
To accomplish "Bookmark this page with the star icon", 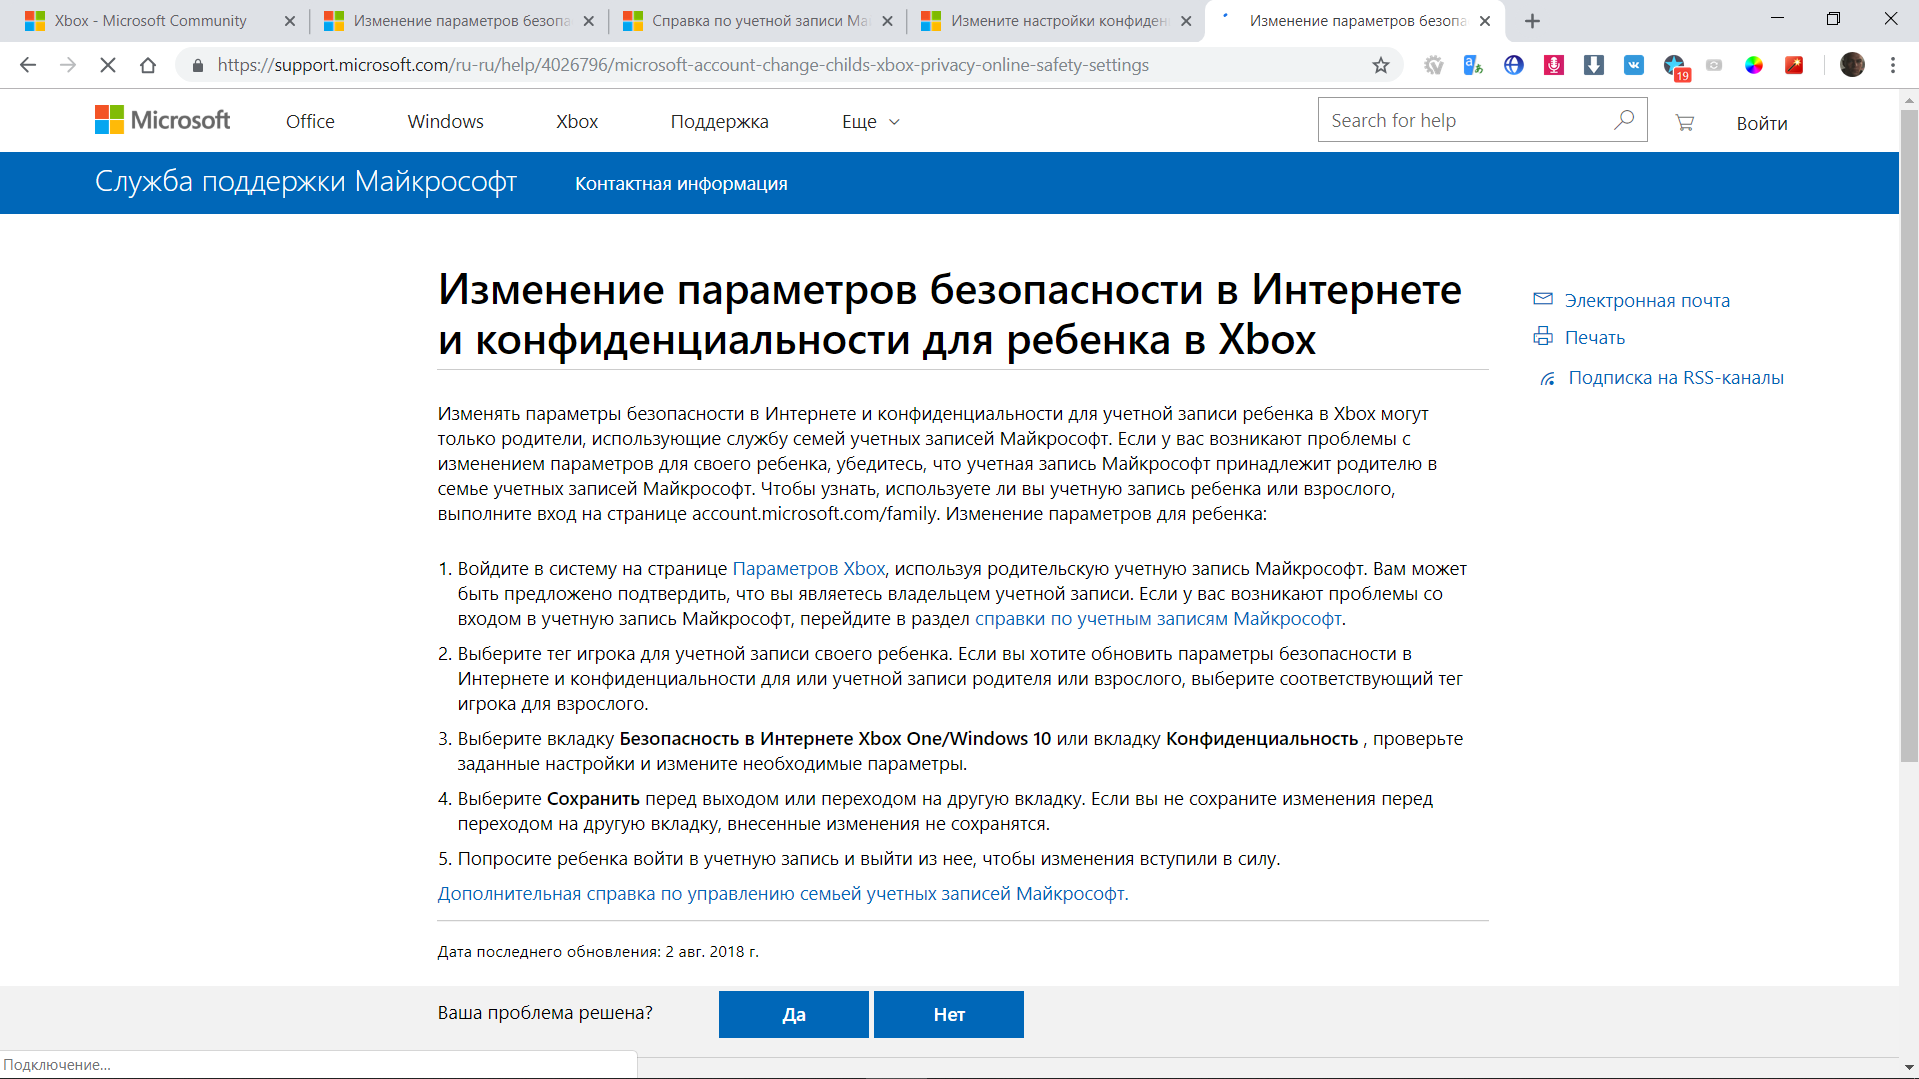I will point(1381,65).
